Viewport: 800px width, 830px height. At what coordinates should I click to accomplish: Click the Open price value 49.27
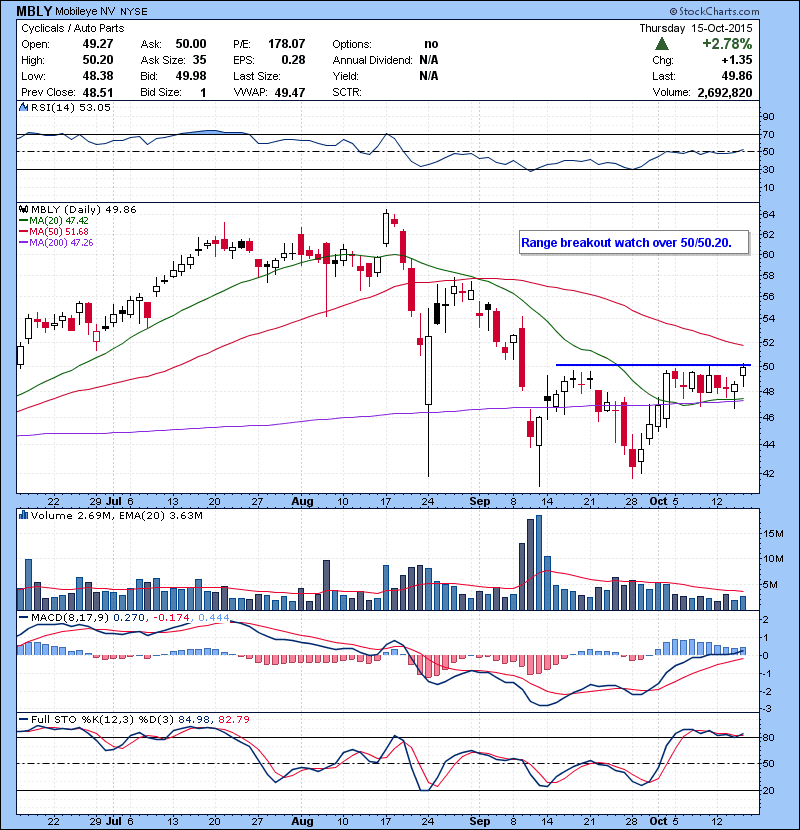98,44
